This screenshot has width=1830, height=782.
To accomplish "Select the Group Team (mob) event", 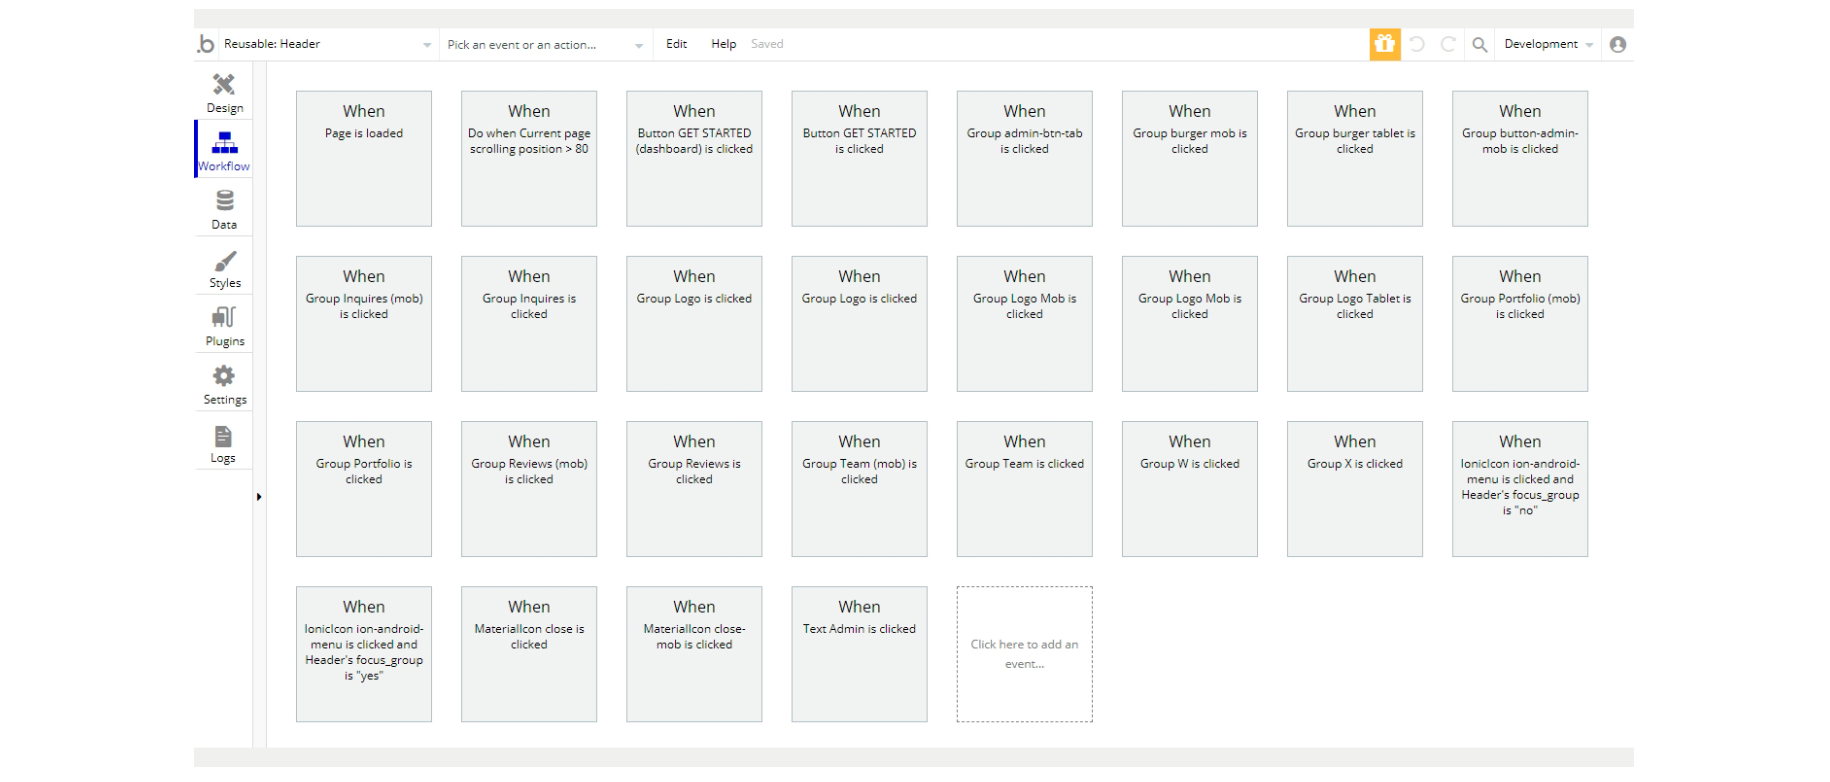I will 860,489.
